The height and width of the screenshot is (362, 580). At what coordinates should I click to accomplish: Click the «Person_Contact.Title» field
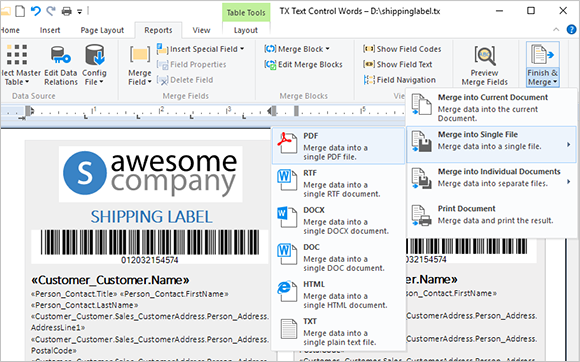pyautogui.click(x=74, y=294)
